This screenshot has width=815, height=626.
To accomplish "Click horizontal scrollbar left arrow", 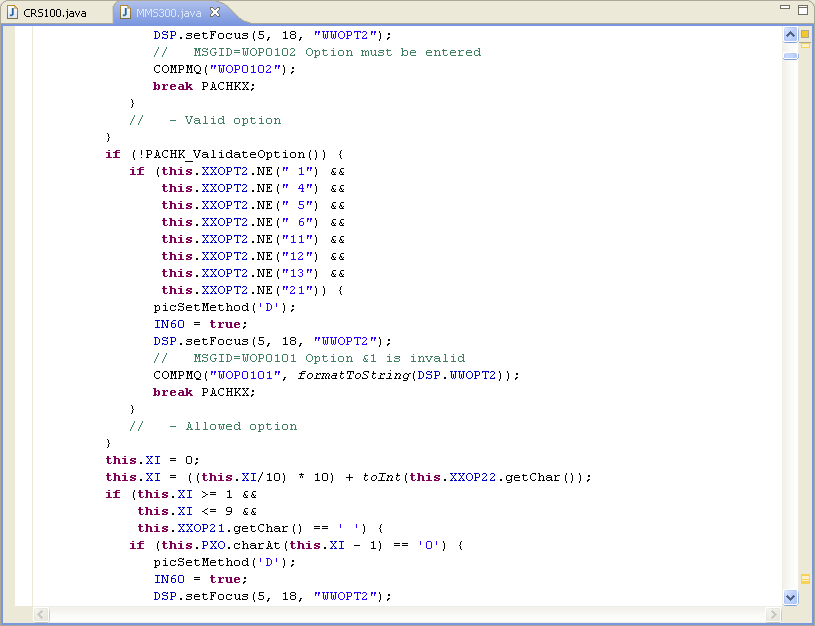I will click(41, 613).
